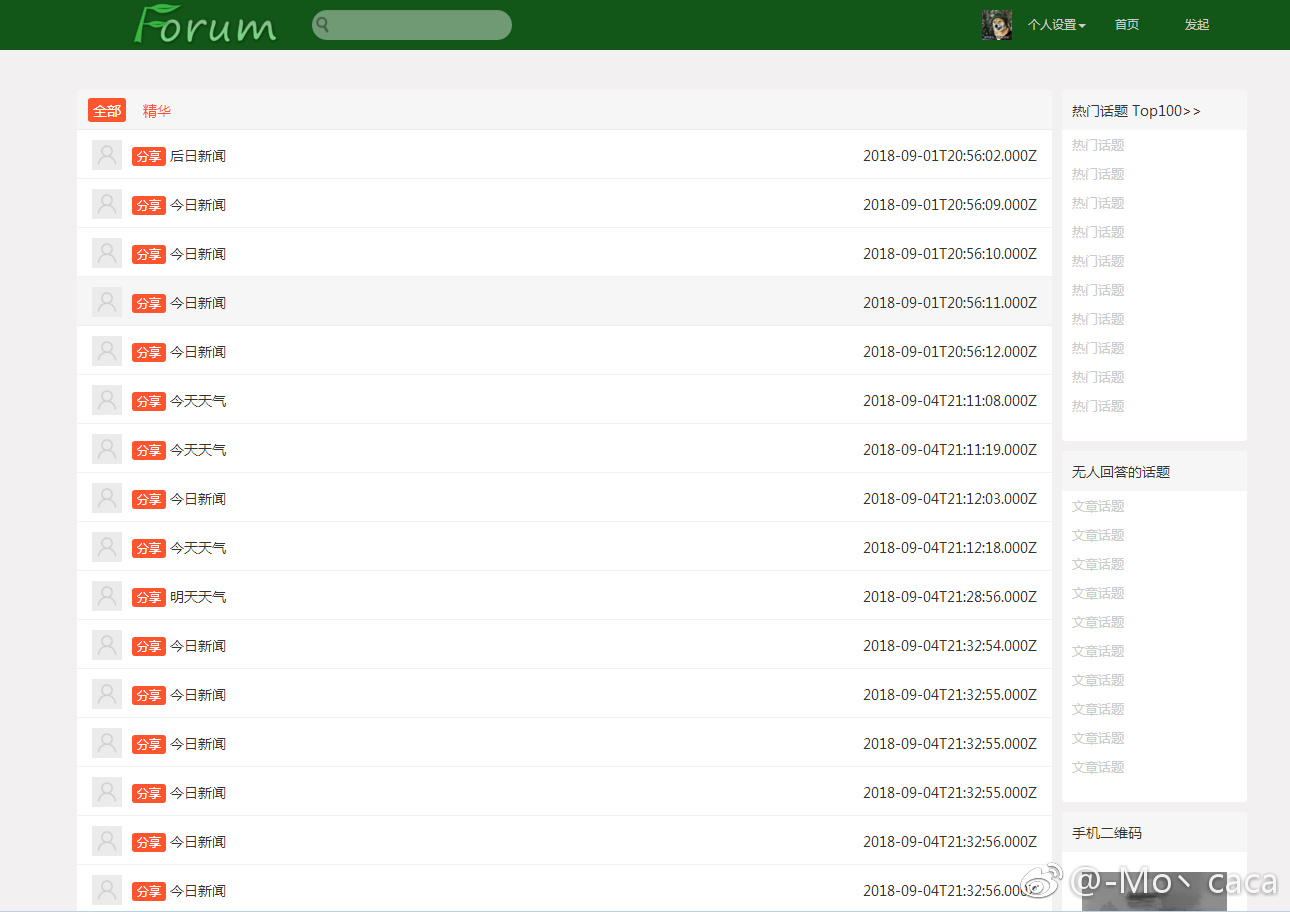Click 分享 badge on 后日新闻 post

click(149, 156)
